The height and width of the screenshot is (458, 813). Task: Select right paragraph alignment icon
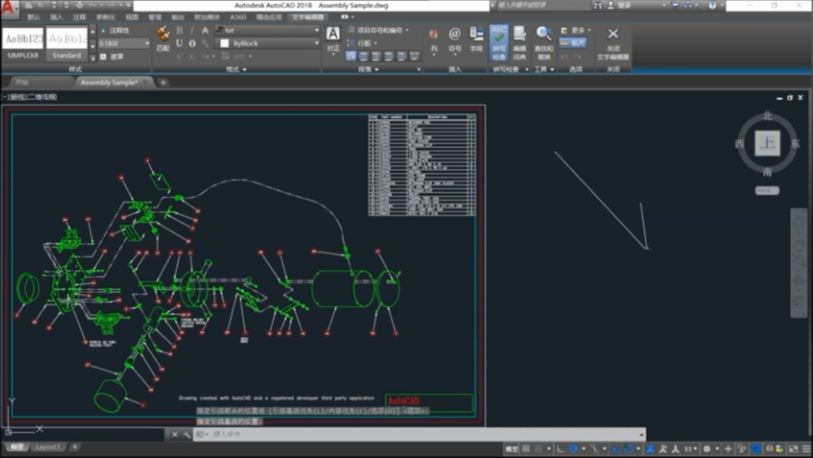coord(389,55)
